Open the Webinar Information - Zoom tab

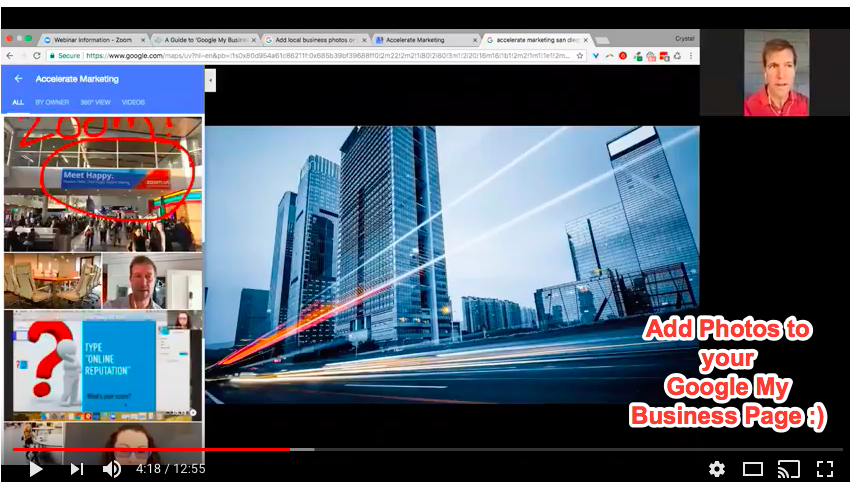pos(92,39)
